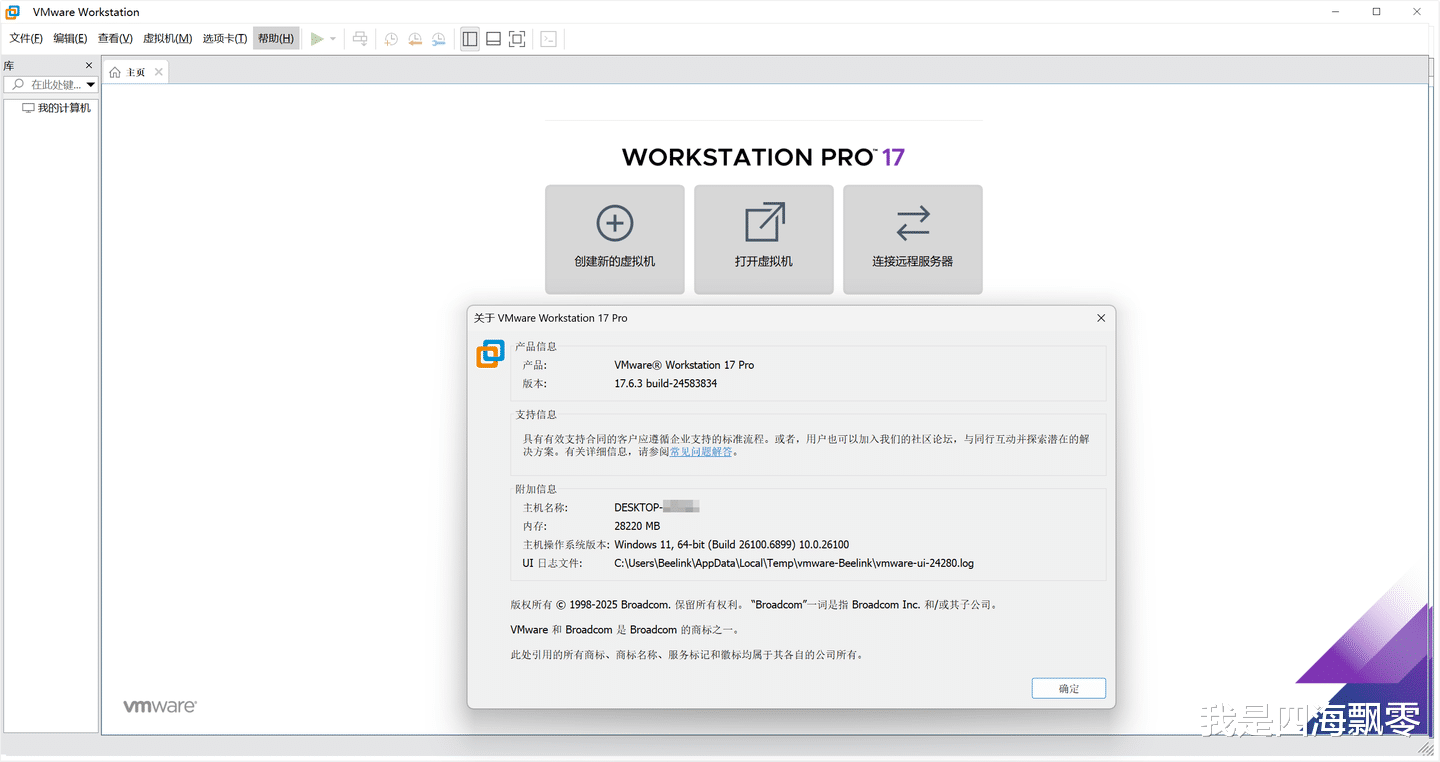1440x762 pixels.
Task: Open the power options dropdown arrow
Action: (x=333, y=39)
